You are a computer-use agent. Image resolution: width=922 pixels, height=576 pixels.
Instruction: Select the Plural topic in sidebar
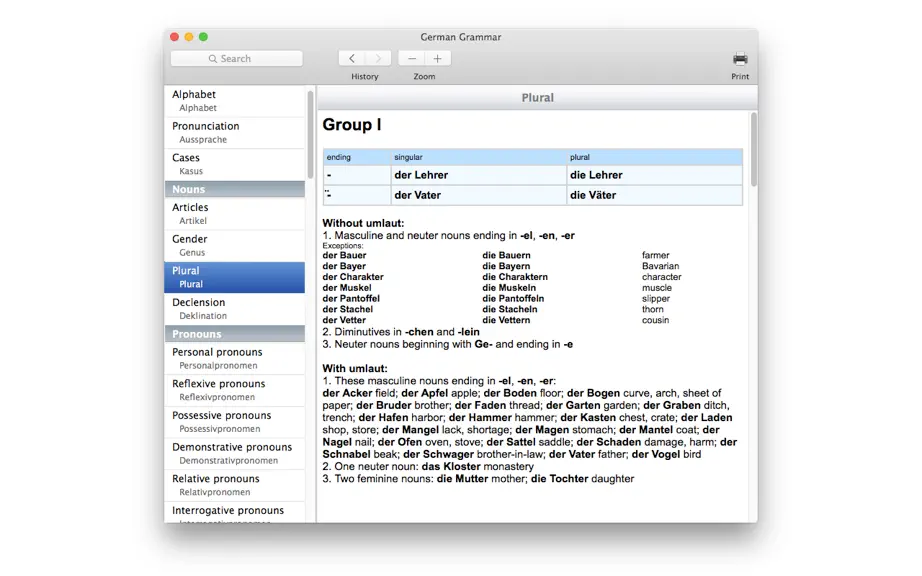pos(235,277)
